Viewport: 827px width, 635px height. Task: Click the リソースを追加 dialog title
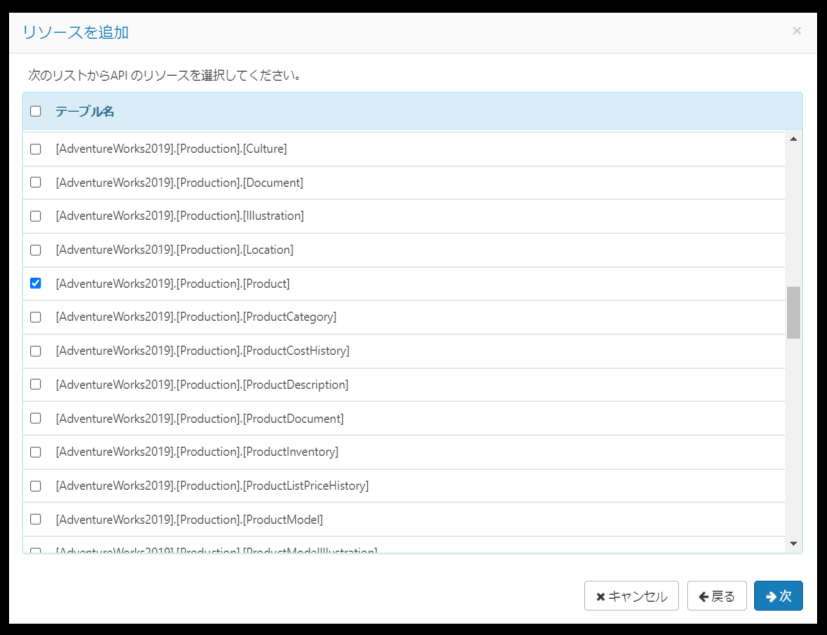pos(75,32)
